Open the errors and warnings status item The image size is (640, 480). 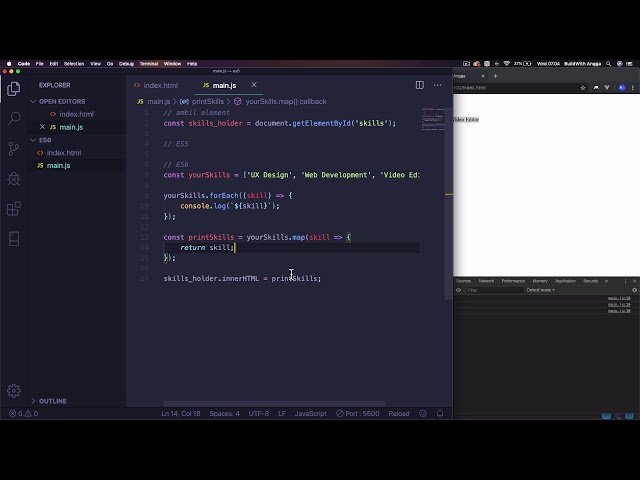click(24, 413)
